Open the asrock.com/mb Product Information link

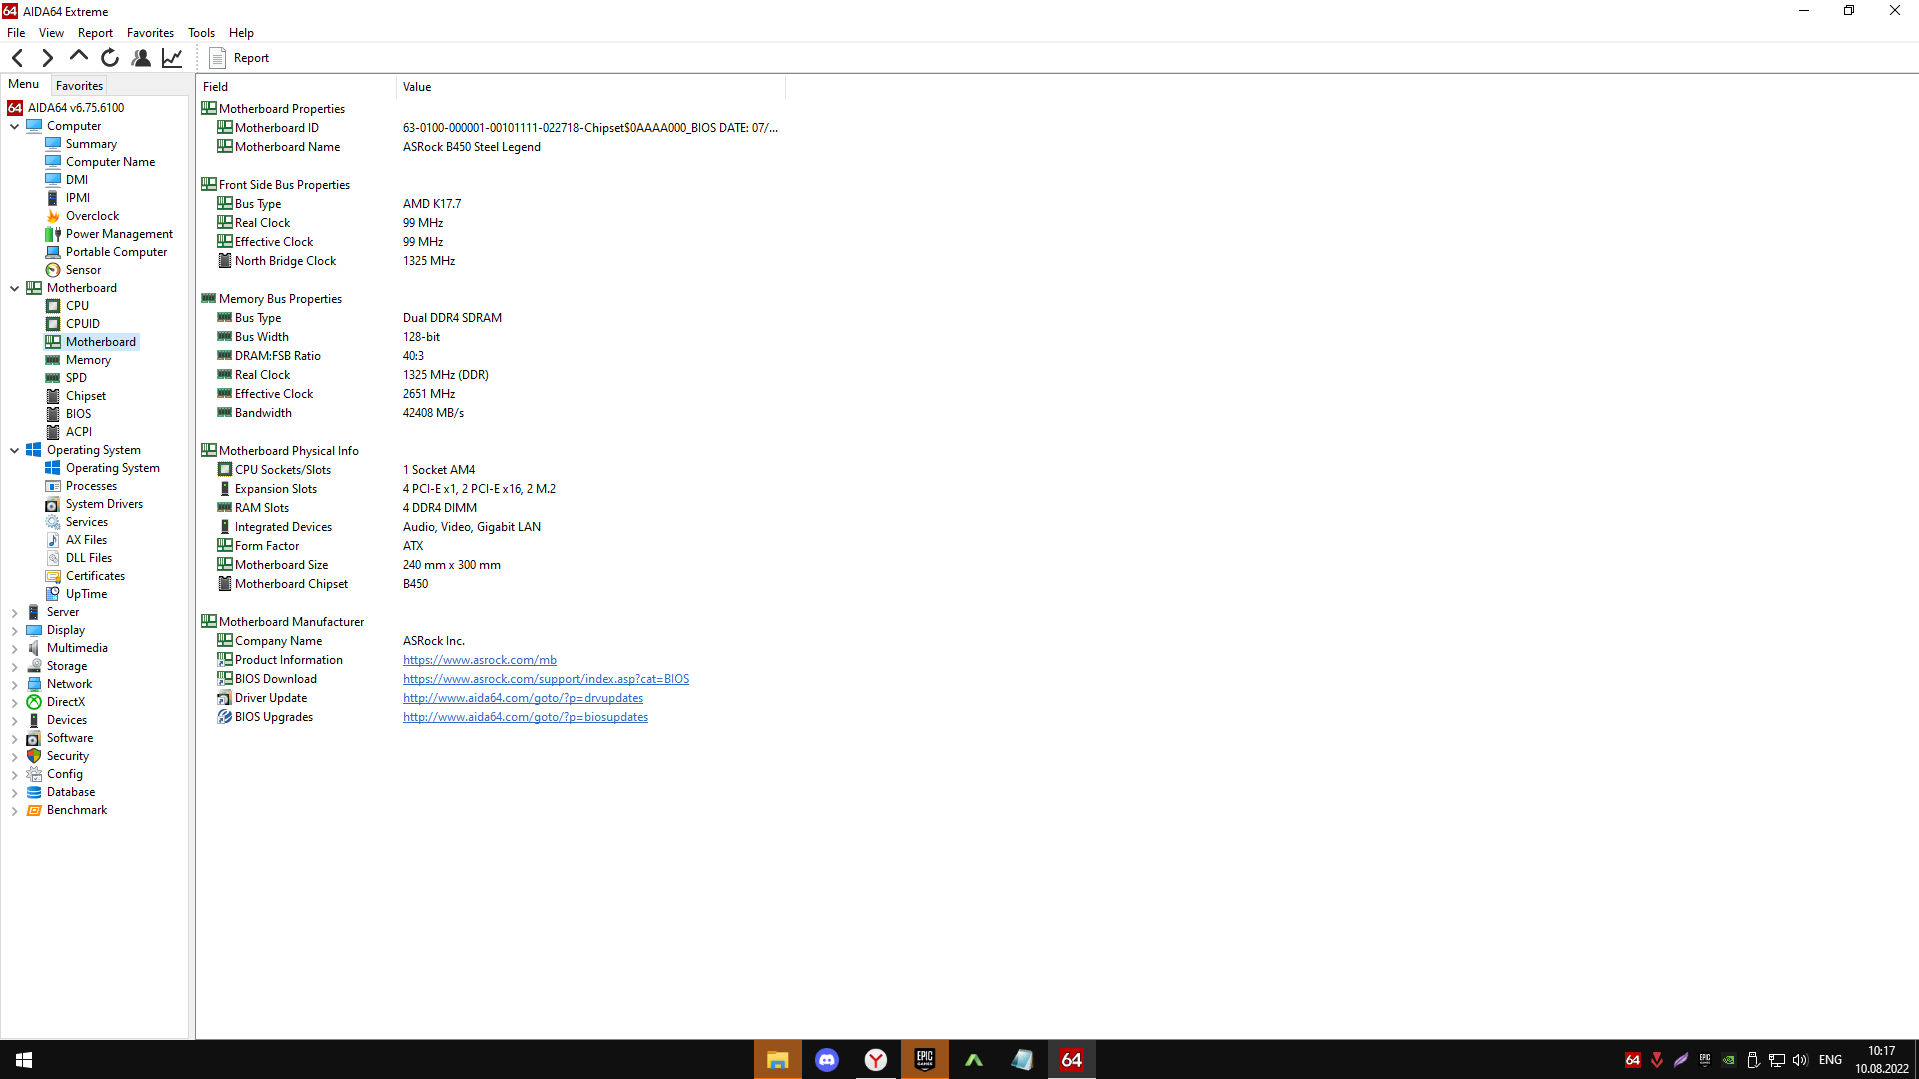480,660
